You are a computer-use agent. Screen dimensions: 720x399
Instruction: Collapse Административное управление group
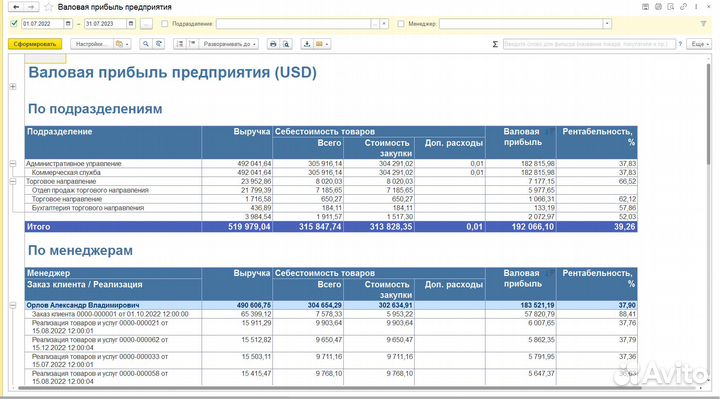[x=13, y=163]
